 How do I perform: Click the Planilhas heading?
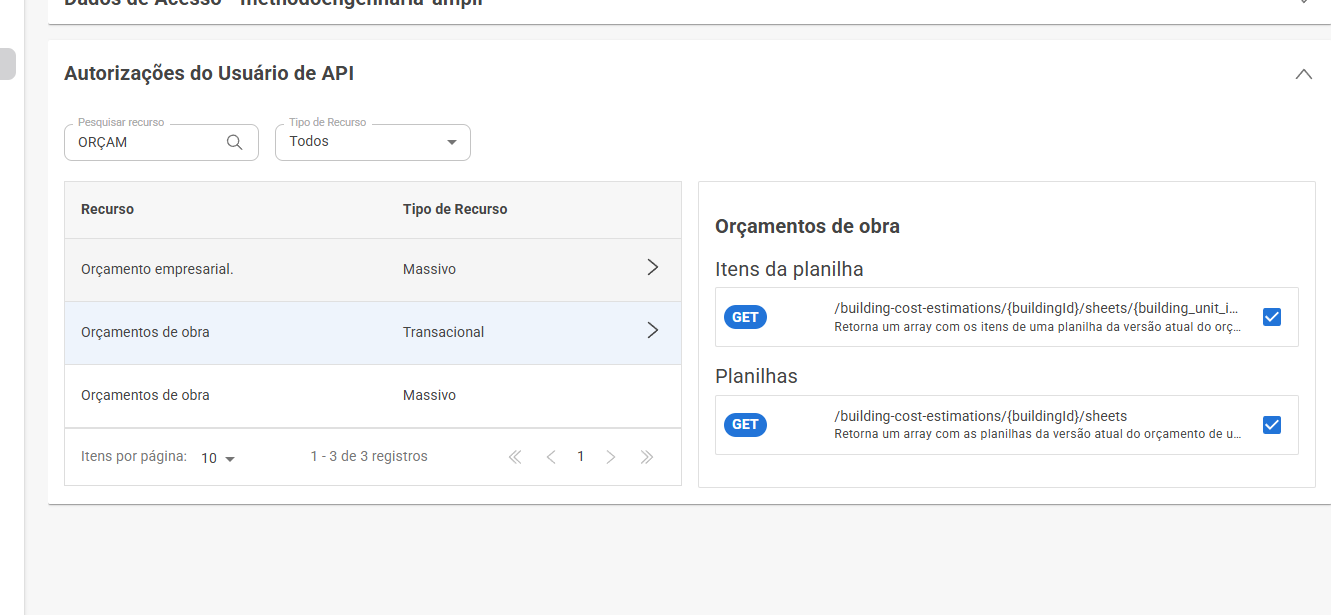point(756,376)
